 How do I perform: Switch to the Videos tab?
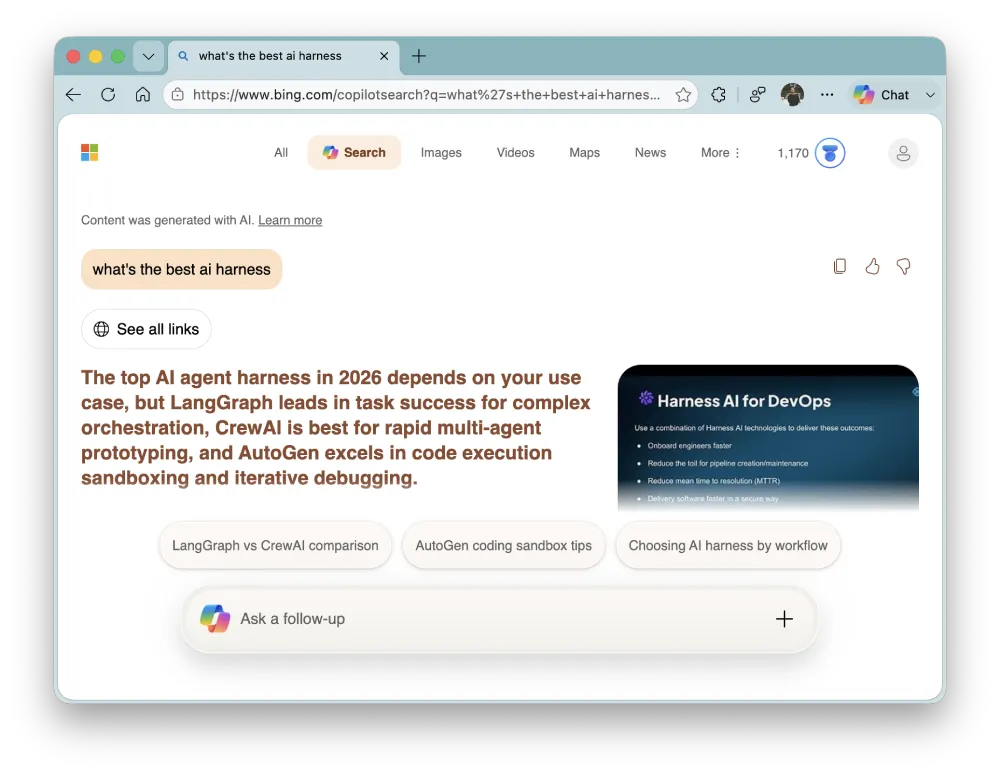[515, 153]
